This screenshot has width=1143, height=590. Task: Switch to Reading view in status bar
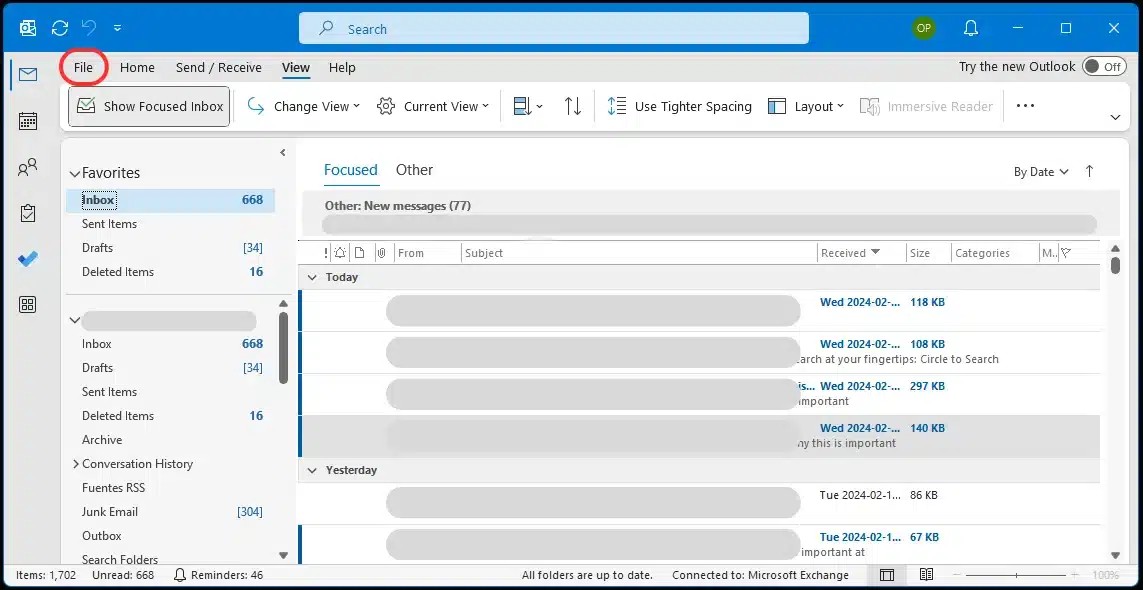click(x=926, y=575)
